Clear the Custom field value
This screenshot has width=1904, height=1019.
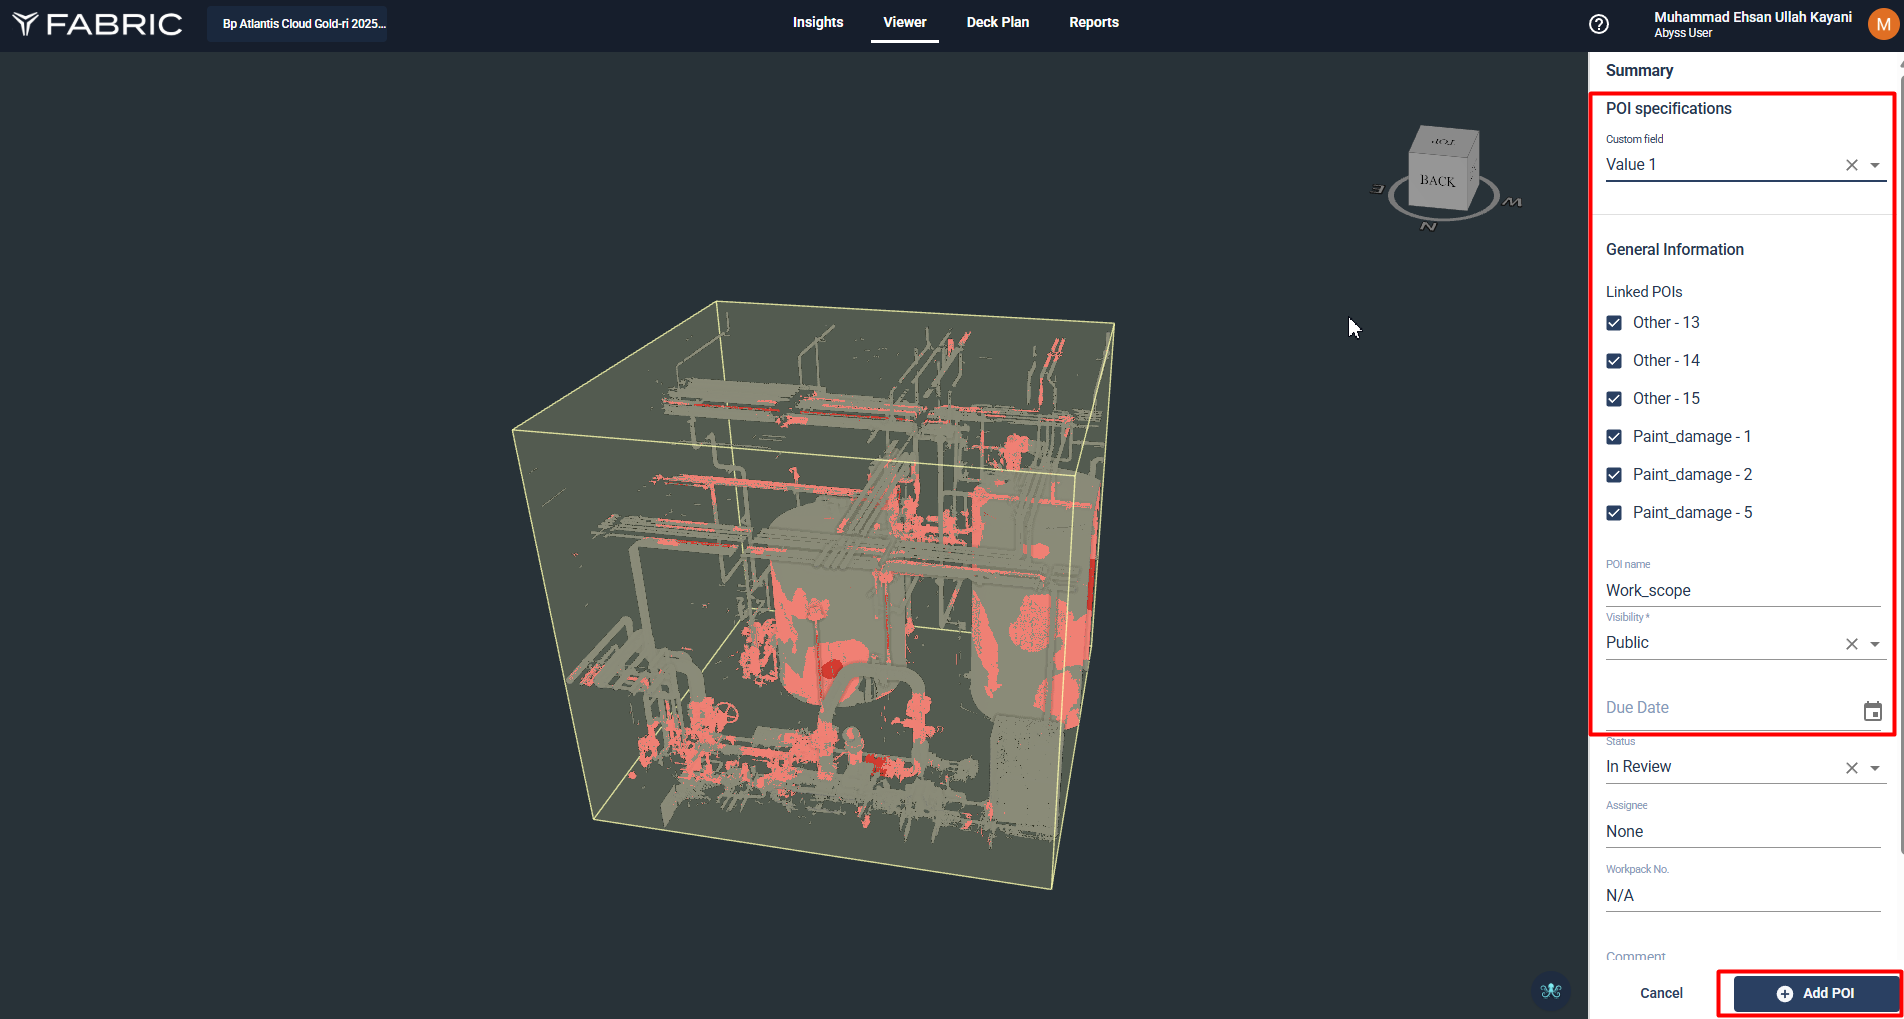(1851, 165)
